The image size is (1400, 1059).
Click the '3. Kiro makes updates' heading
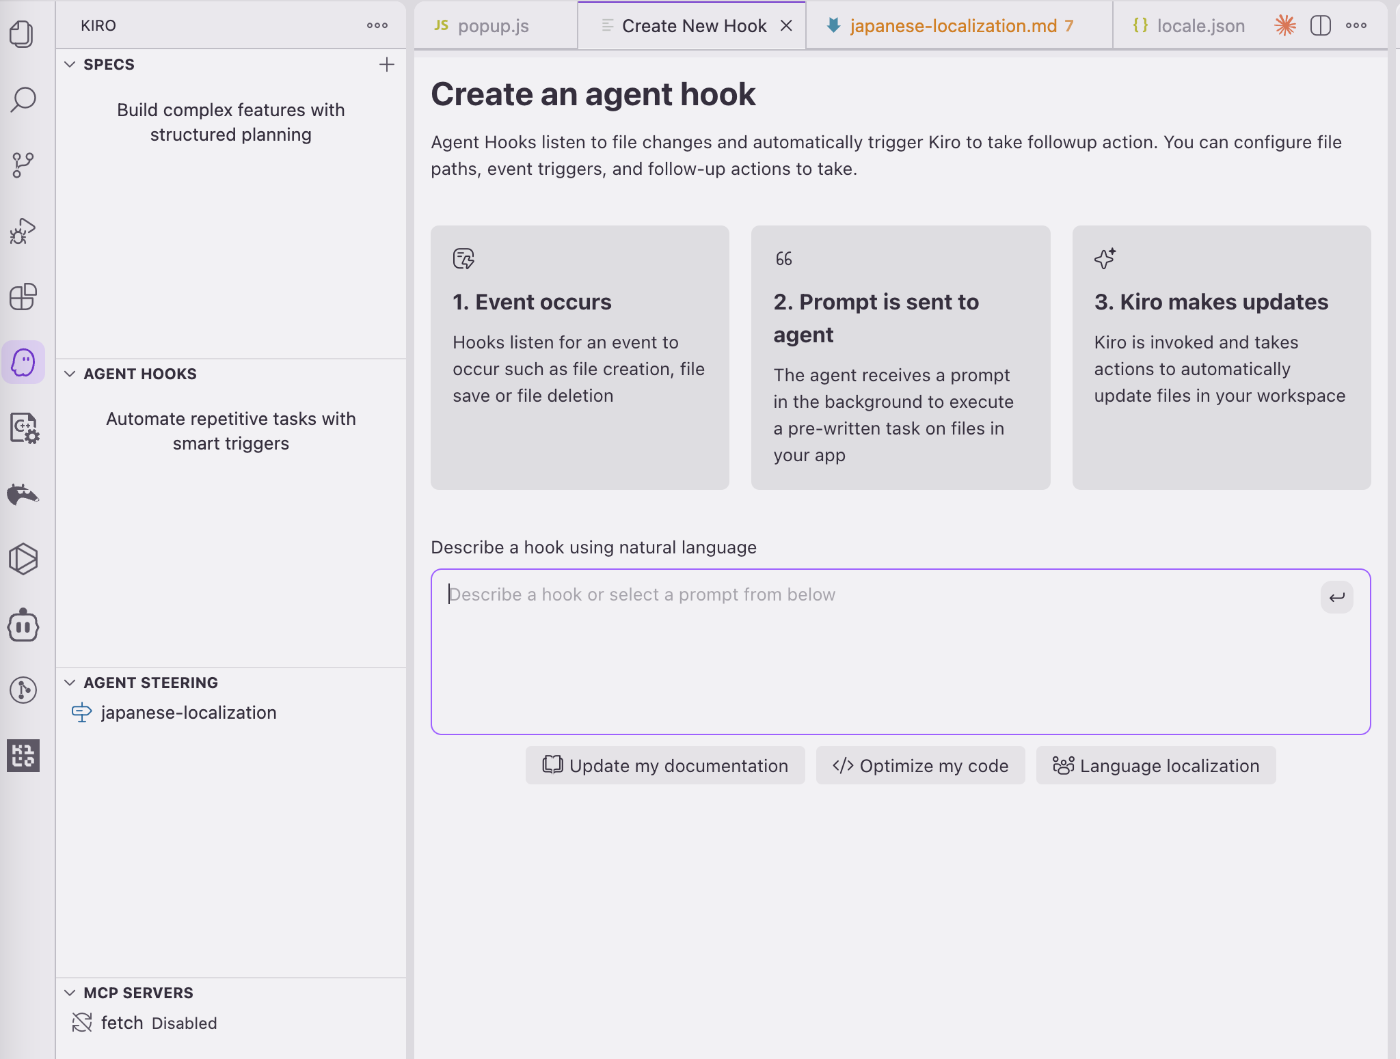point(1211,302)
